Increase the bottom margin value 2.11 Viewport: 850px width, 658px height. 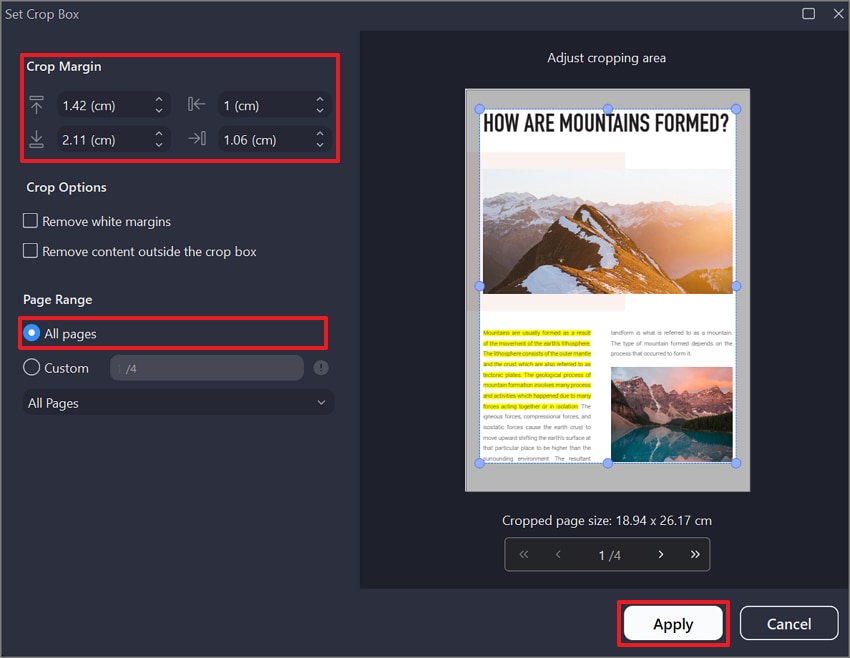point(159,134)
